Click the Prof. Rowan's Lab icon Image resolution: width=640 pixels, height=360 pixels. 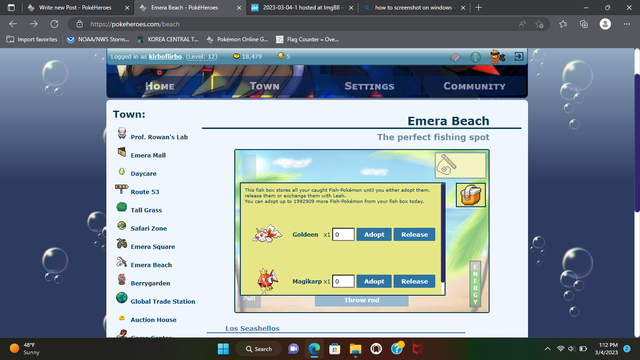[122, 133]
